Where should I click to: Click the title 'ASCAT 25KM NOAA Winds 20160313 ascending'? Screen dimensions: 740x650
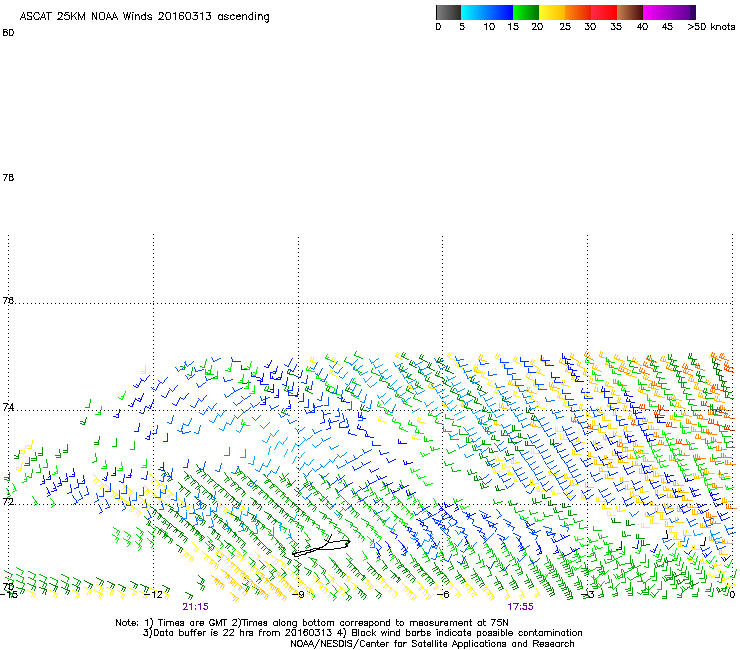point(144,17)
